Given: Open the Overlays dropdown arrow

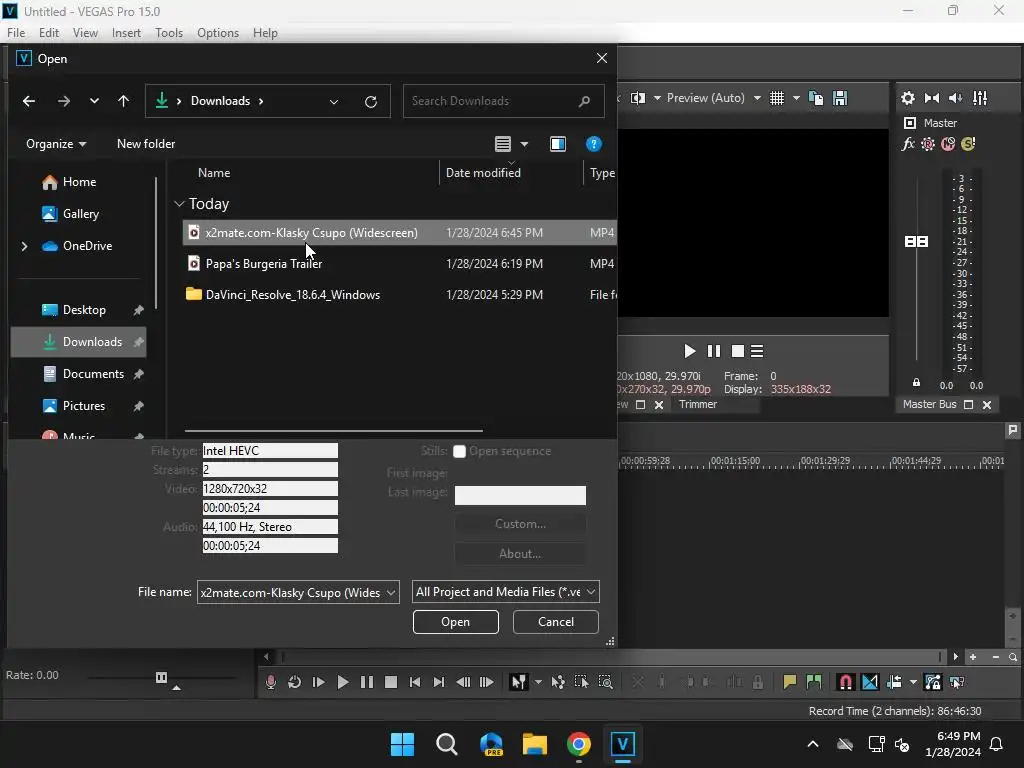Looking at the screenshot, I should coord(796,98).
